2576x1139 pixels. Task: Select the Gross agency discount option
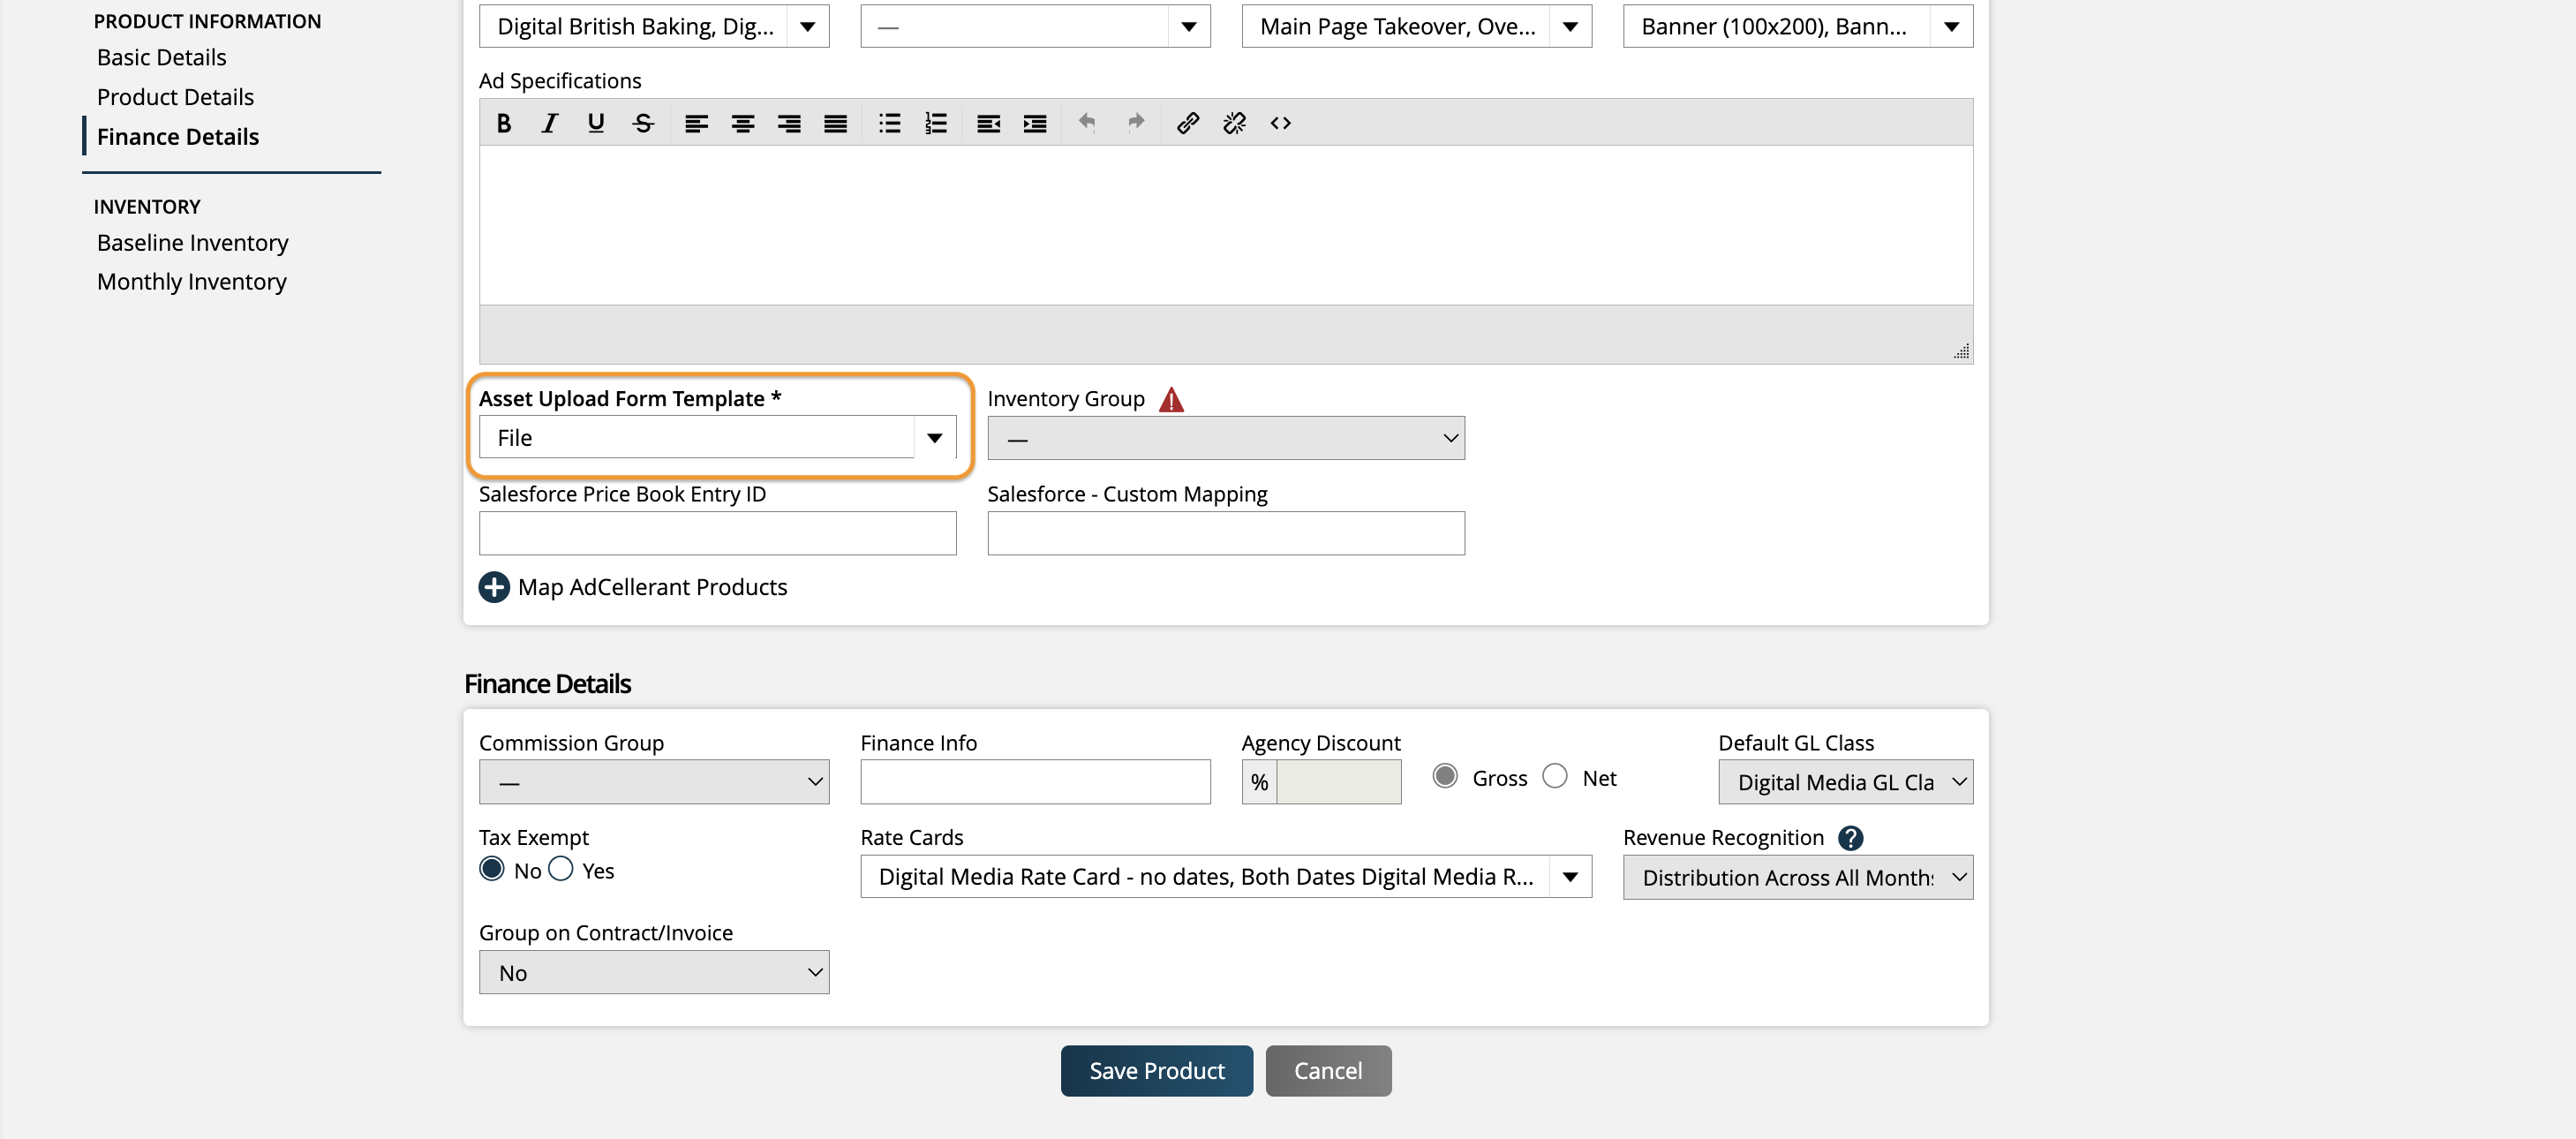coord(1444,777)
